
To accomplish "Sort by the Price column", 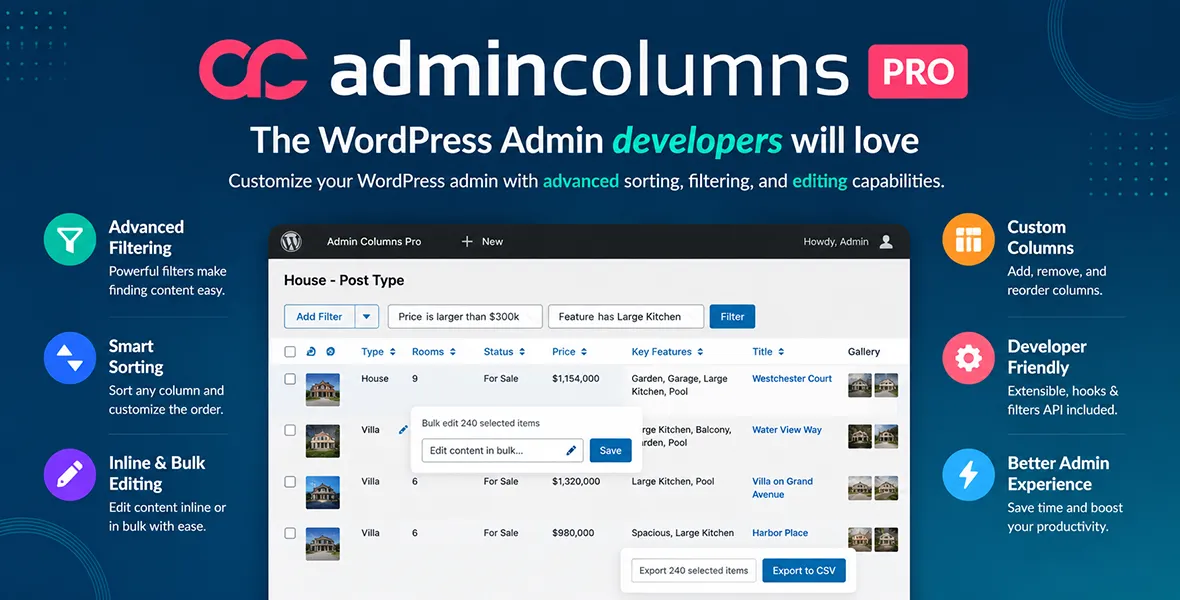I will click(x=569, y=352).
